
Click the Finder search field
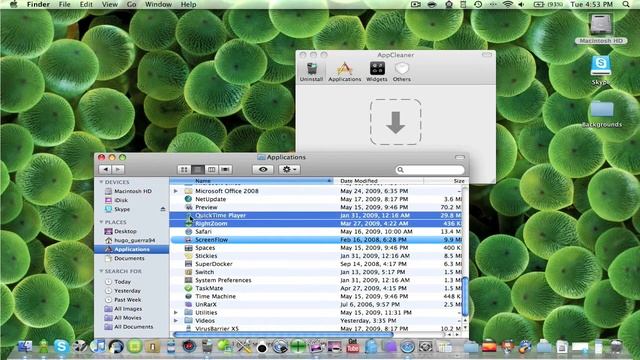pyautogui.click(x=430, y=169)
